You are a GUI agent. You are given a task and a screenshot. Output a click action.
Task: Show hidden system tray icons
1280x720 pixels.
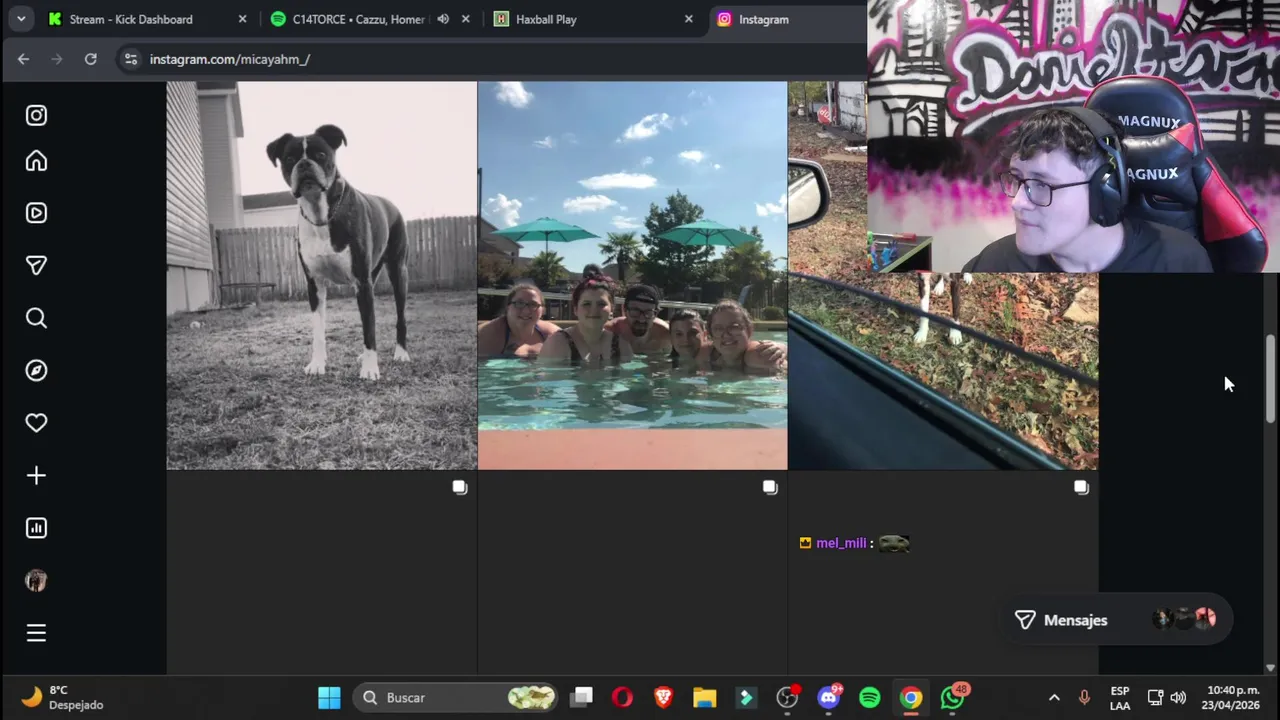coord(1054,697)
